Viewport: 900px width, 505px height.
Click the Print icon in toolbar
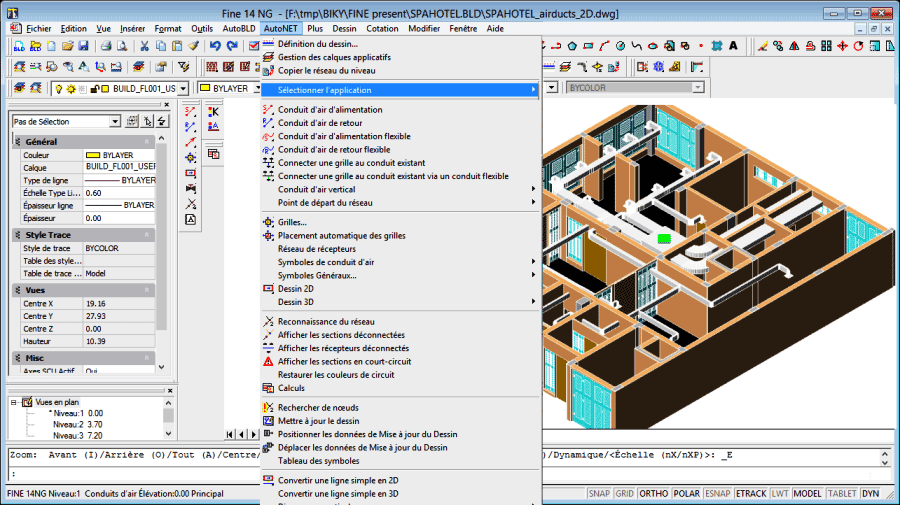106,46
